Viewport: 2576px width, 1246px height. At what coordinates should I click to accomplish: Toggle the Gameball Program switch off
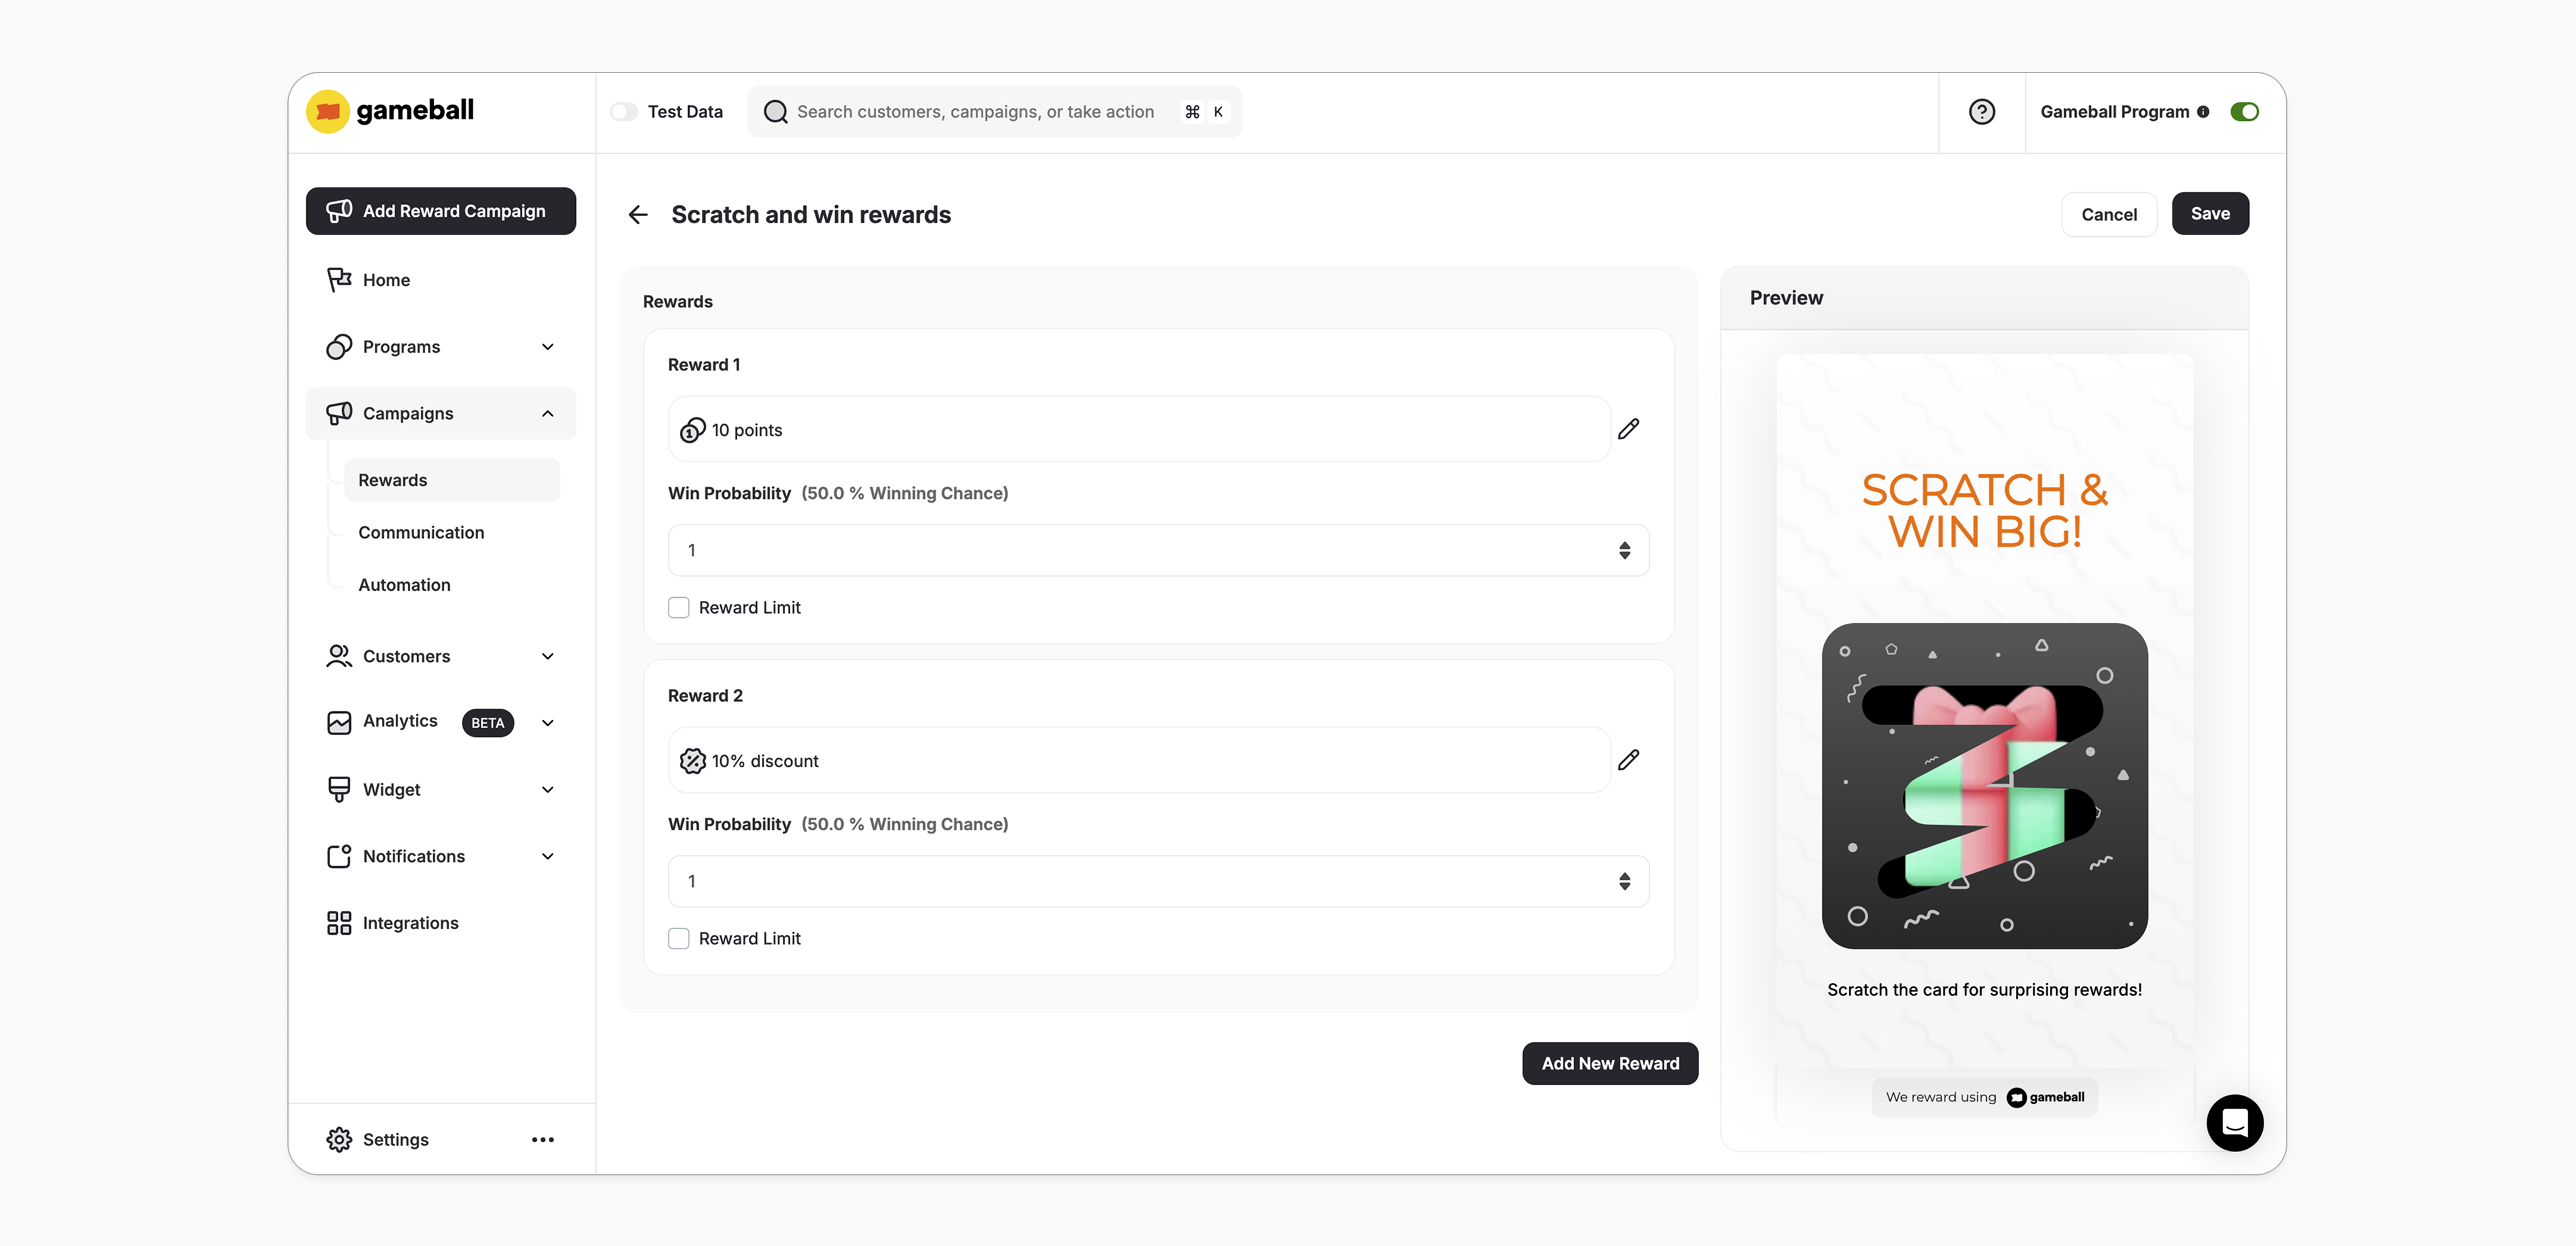click(2245, 111)
